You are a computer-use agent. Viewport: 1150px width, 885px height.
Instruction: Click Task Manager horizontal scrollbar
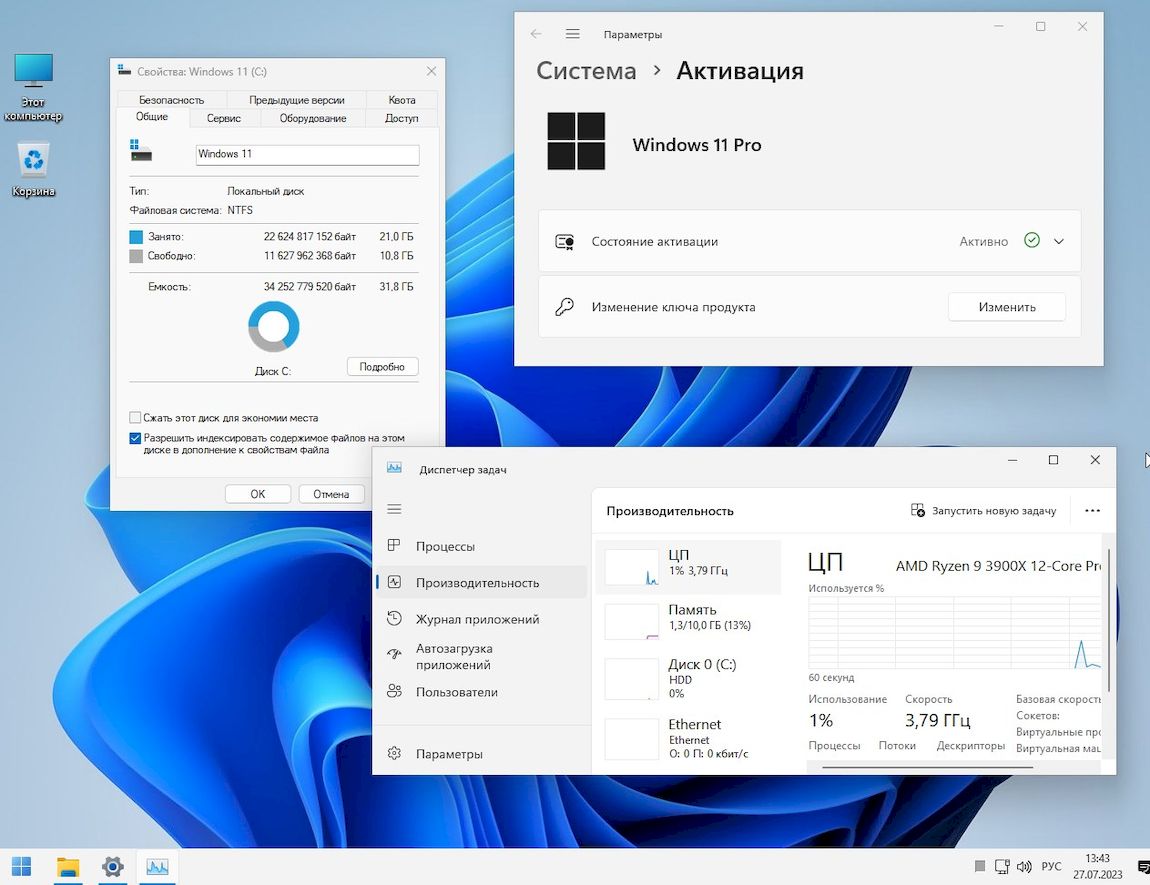(x=927, y=767)
